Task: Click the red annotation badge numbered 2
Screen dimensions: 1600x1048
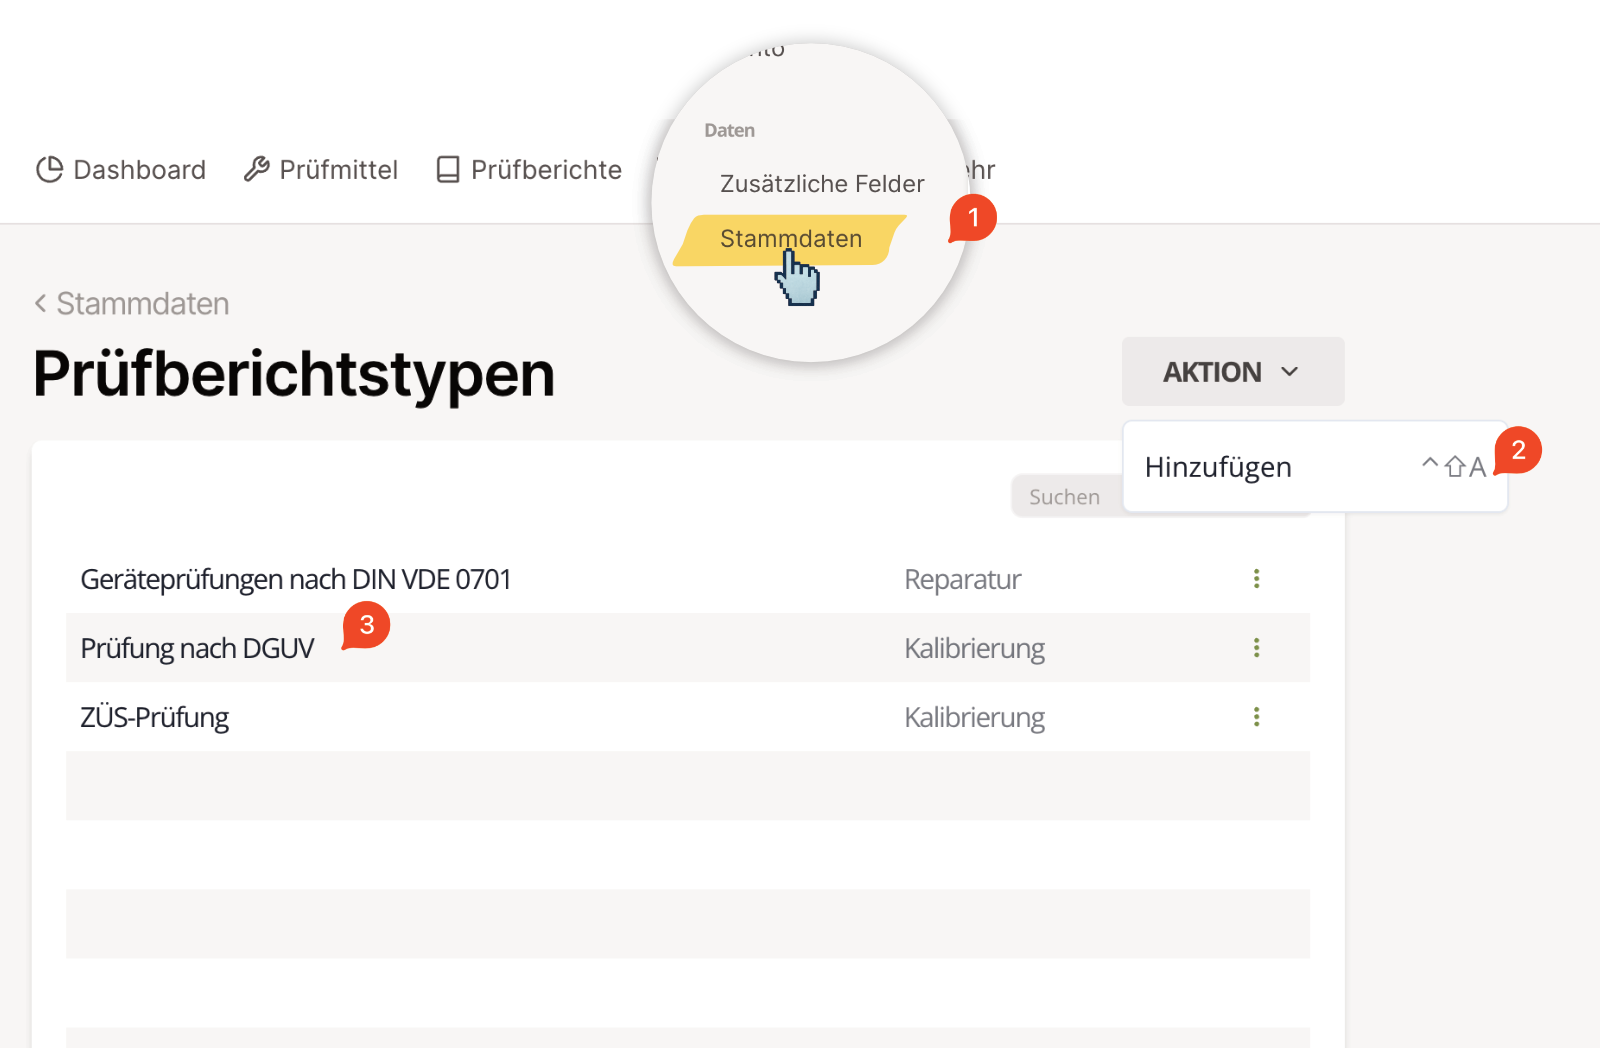Action: 1518,450
